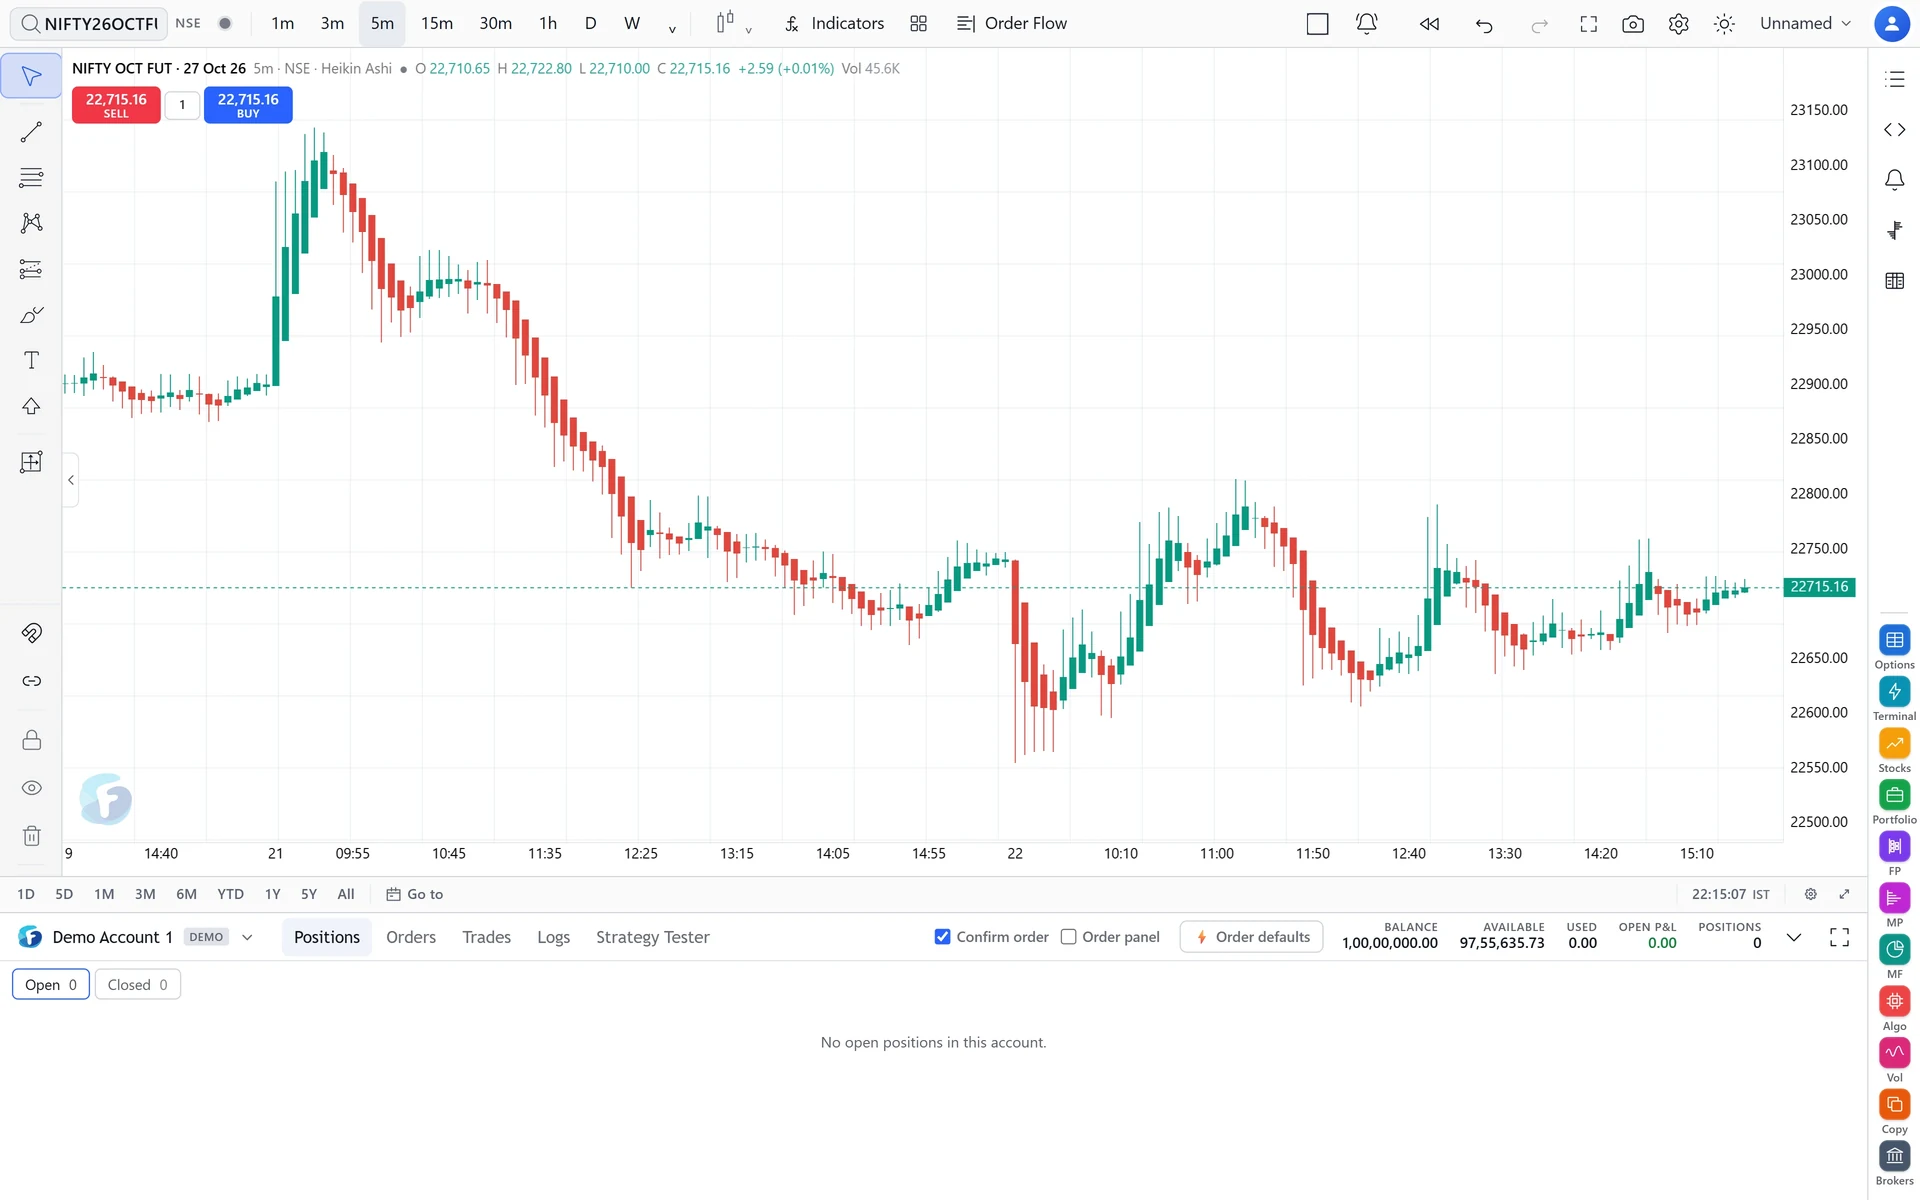
Task: Open the Strategy Tester tab
Action: coord(653,937)
